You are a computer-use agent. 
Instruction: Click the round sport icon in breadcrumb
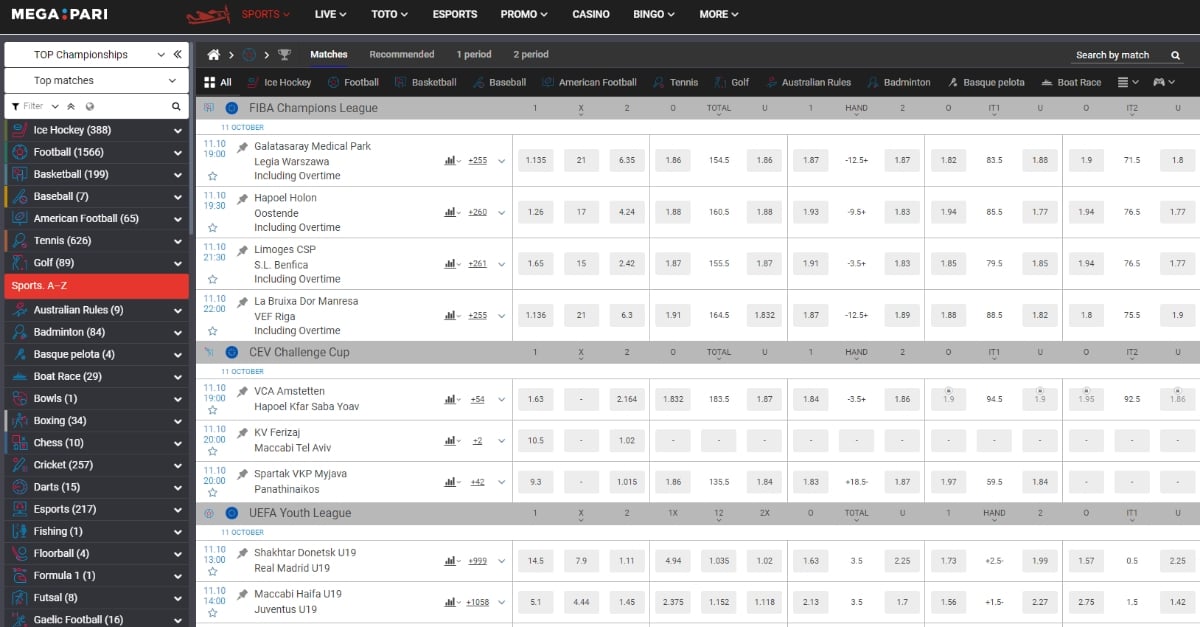[x=249, y=55]
